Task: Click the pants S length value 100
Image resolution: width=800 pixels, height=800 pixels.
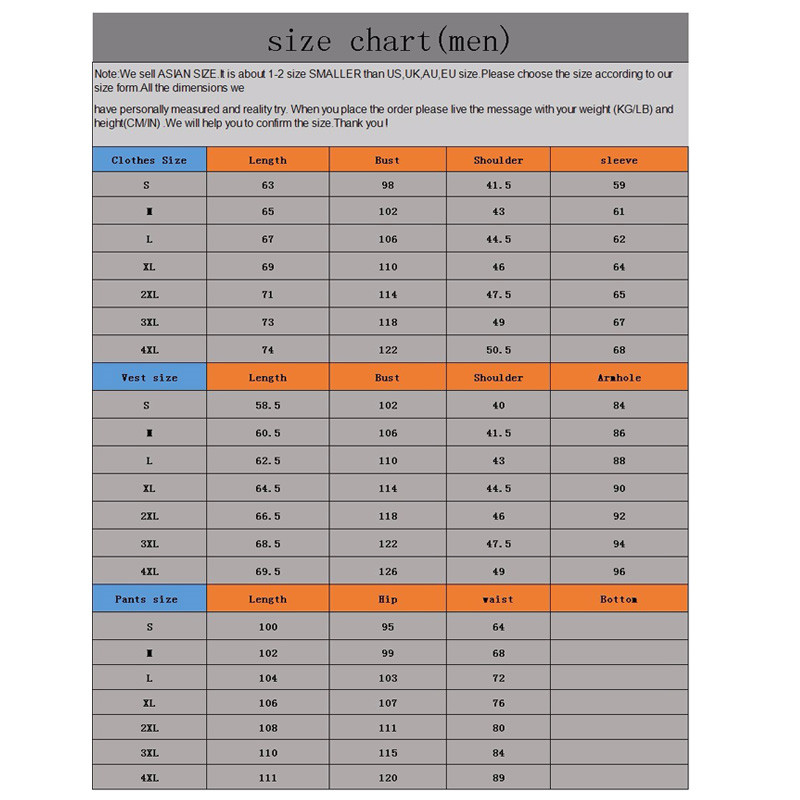Action: click(x=267, y=627)
